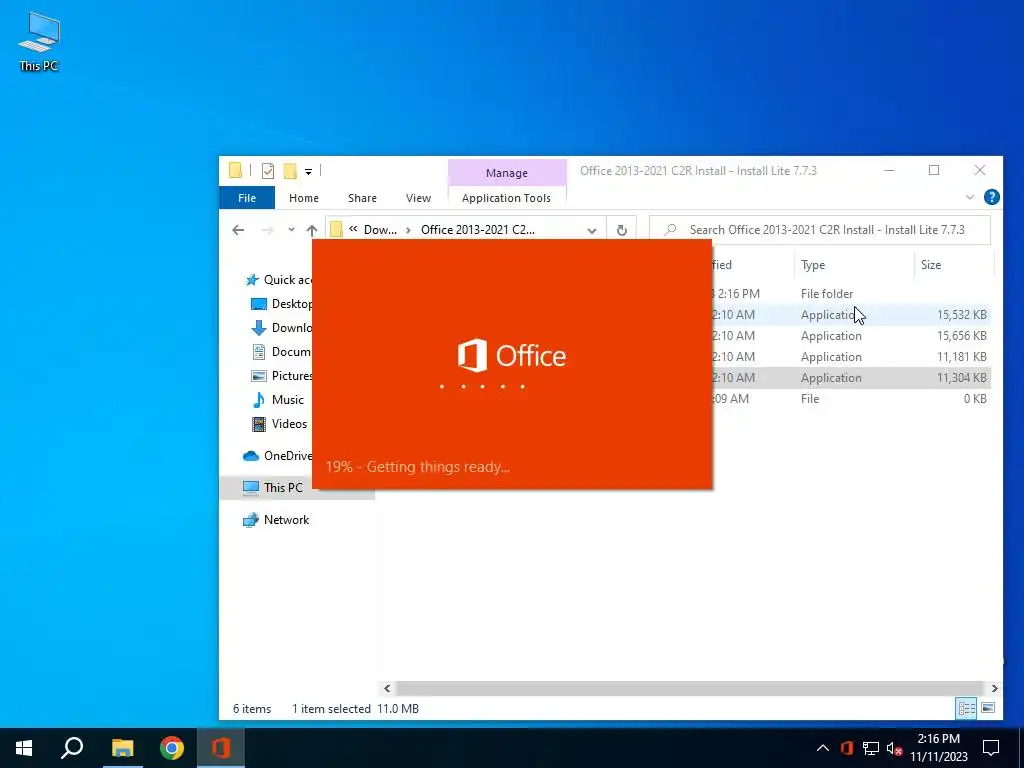Switch to Details view layout button
The width and height of the screenshot is (1024, 768).
(x=967, y=709)
